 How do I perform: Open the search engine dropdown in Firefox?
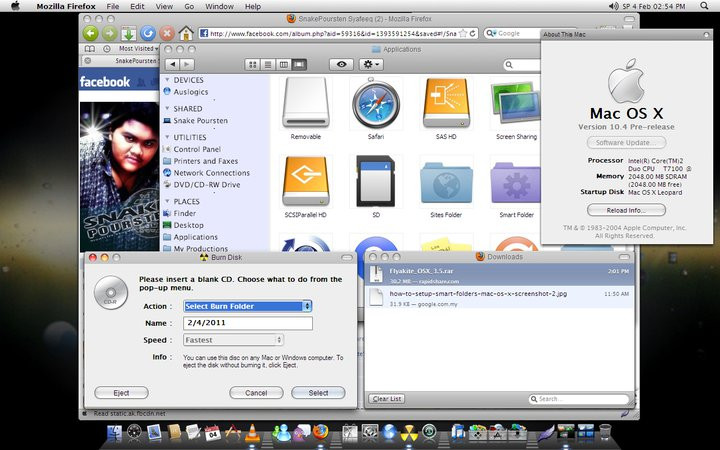click(491, 34)
